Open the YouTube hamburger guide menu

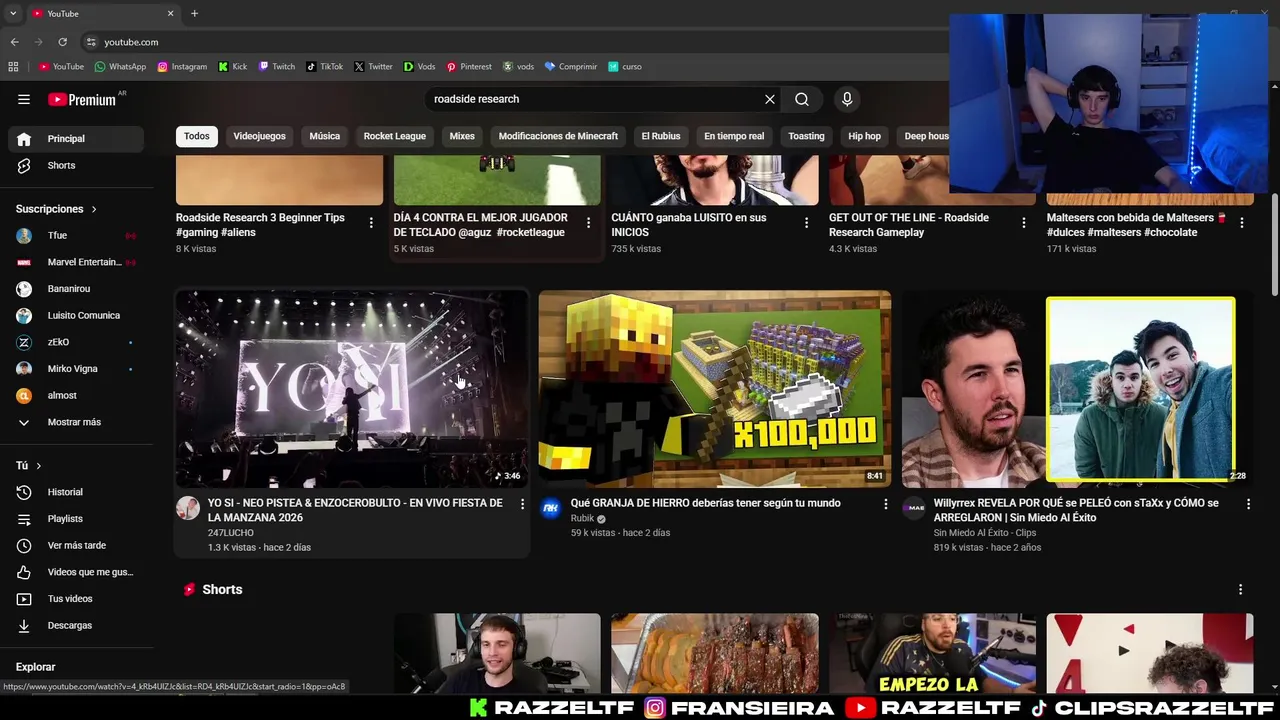pyautogui.click(x=24, y=99)
